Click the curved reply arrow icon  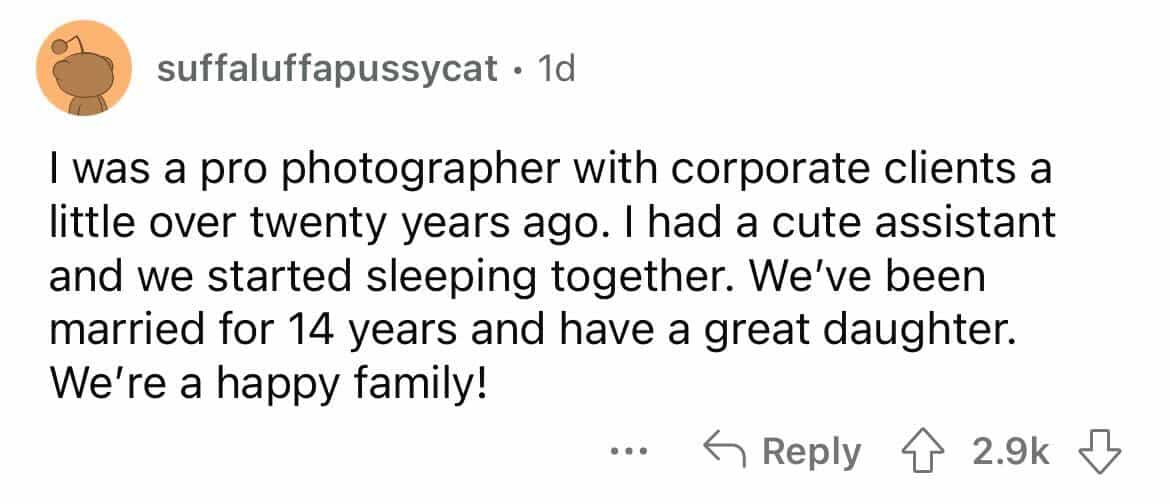point(727,452)
